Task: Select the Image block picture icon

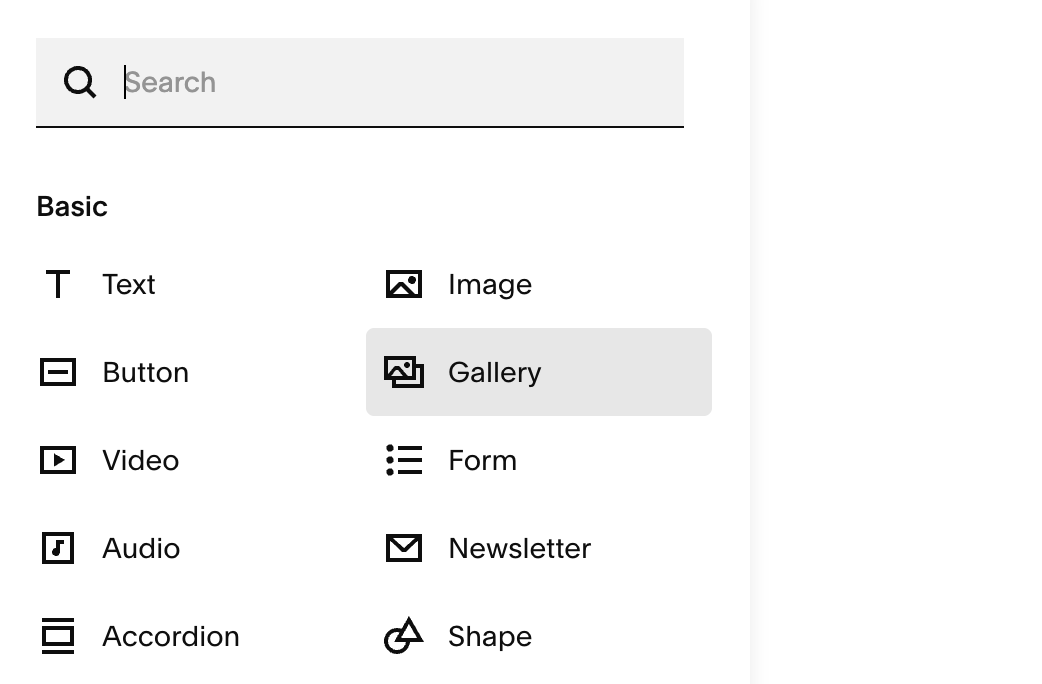Action: [404, 285]
